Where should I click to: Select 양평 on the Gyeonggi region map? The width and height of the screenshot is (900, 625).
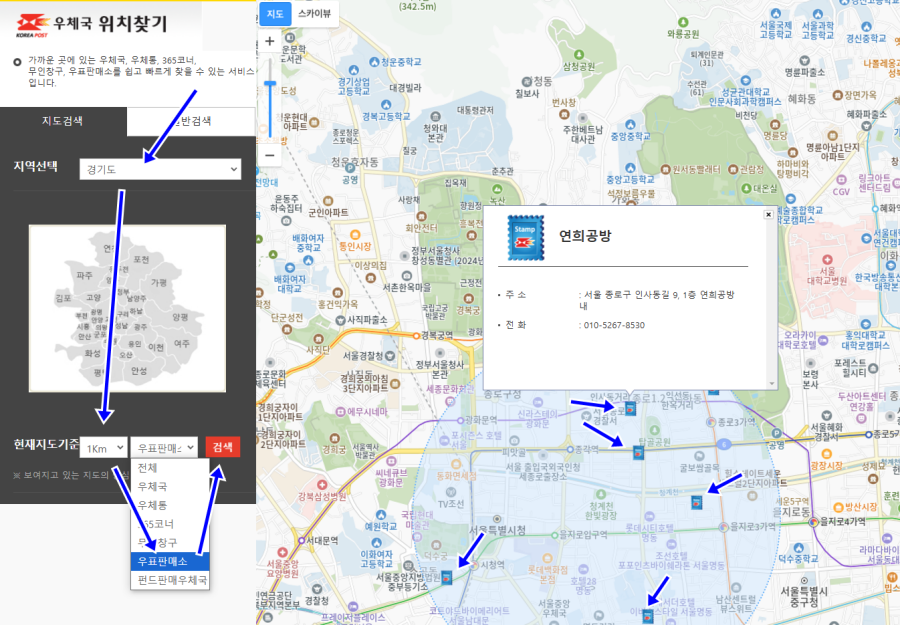180,317
